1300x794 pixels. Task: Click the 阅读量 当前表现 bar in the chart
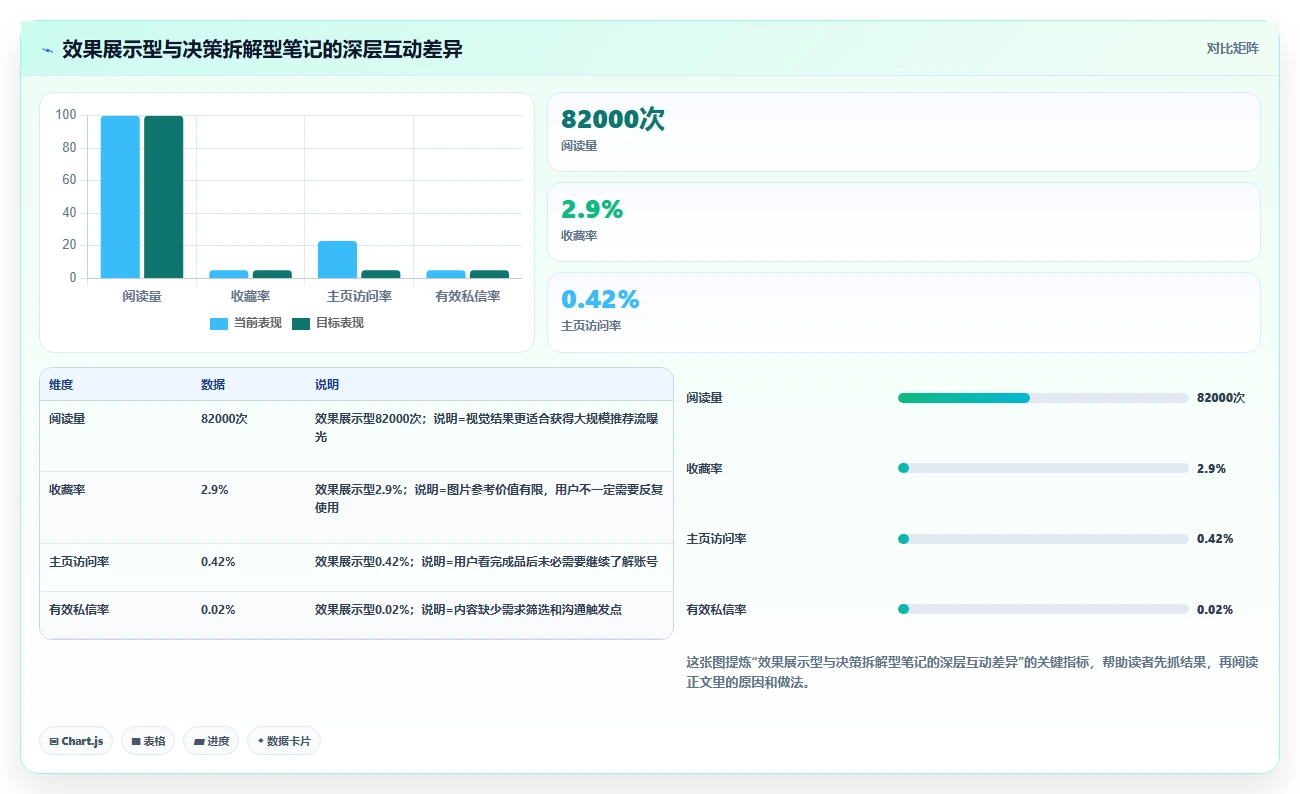click(120, 197)
